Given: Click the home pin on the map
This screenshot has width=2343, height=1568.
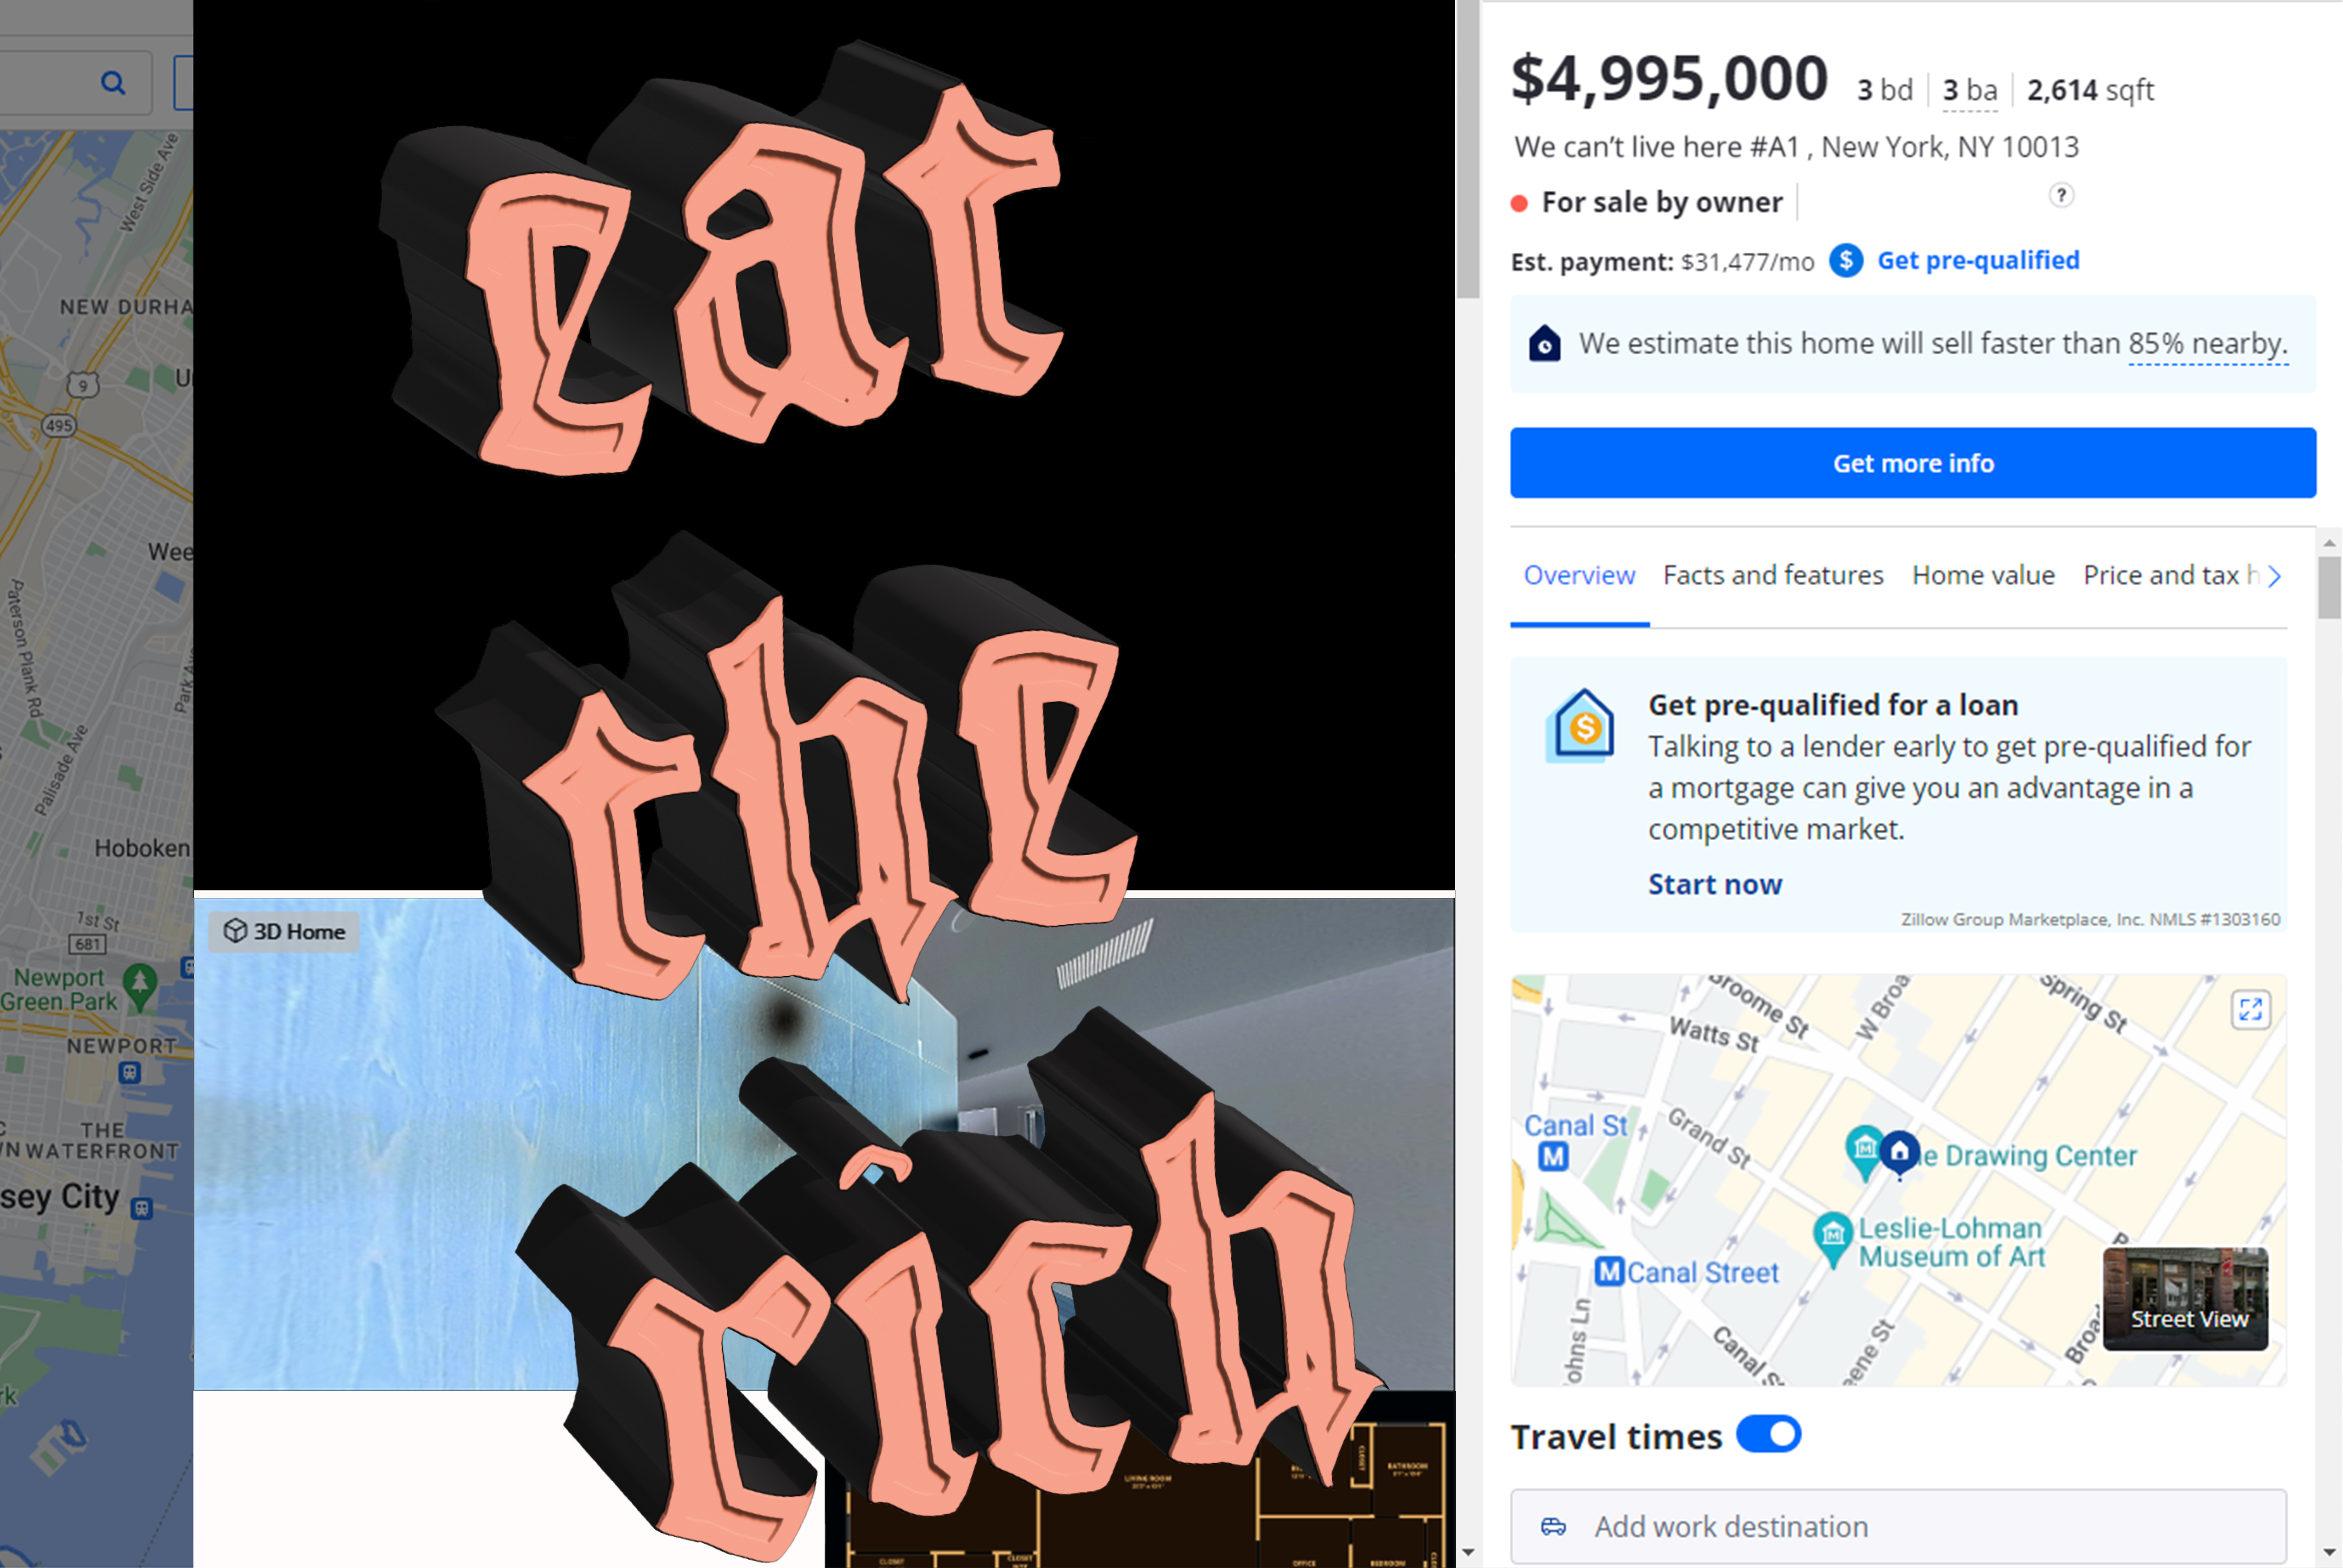Looking at the screenshot, I should click(x=1899, y=1152).
